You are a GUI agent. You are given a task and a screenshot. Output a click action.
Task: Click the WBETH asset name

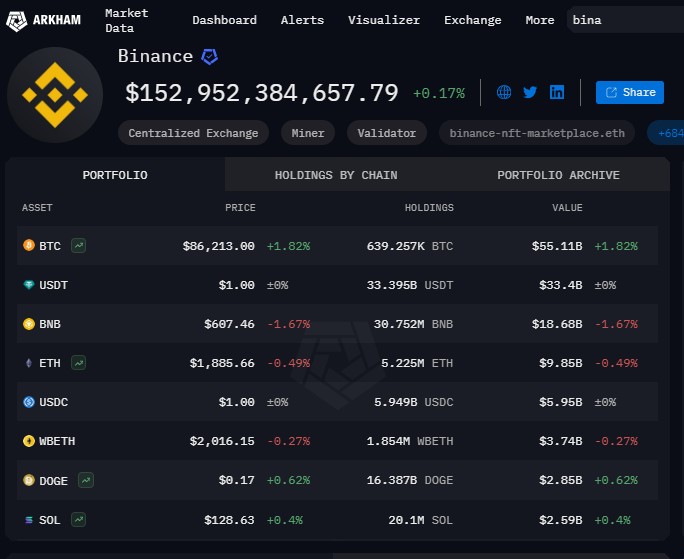[57, 441]
